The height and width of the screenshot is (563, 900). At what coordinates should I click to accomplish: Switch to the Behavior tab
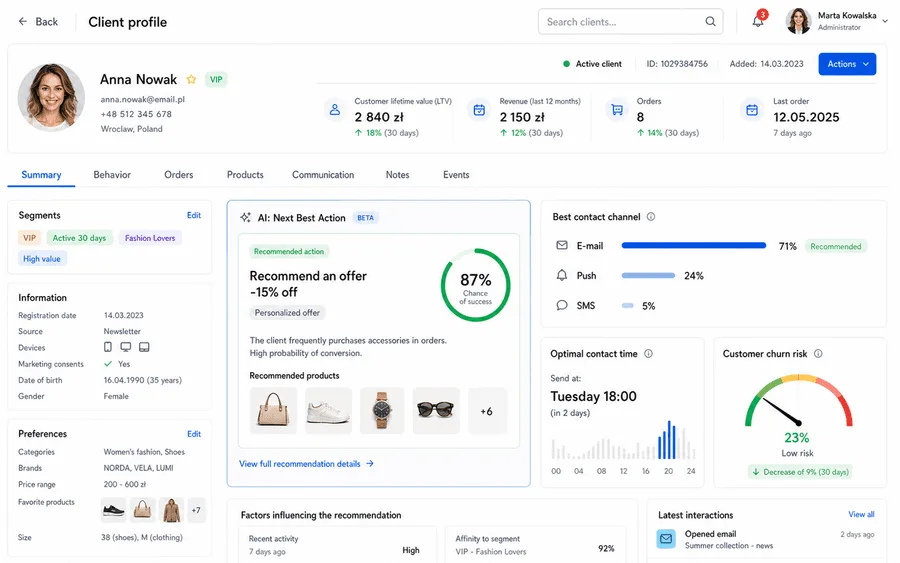112,174
